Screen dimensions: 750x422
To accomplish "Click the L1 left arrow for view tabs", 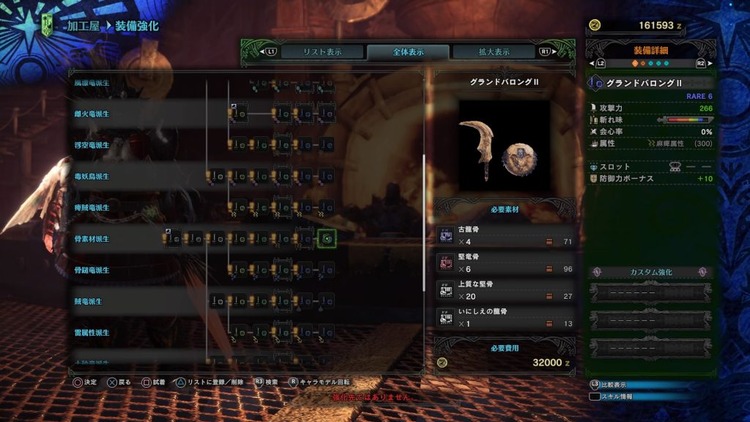I will click(268, 51).
